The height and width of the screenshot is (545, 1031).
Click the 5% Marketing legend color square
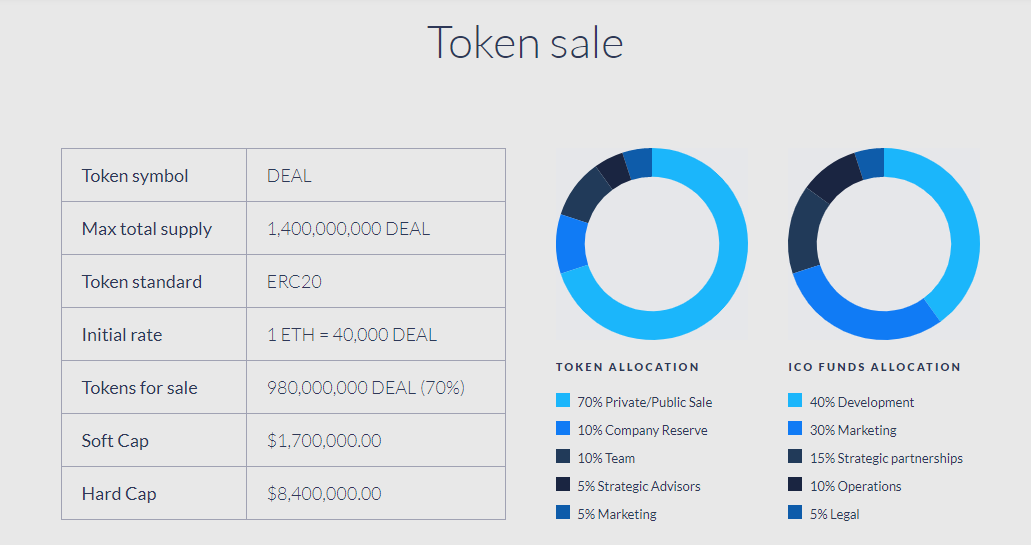pos(563,512)
